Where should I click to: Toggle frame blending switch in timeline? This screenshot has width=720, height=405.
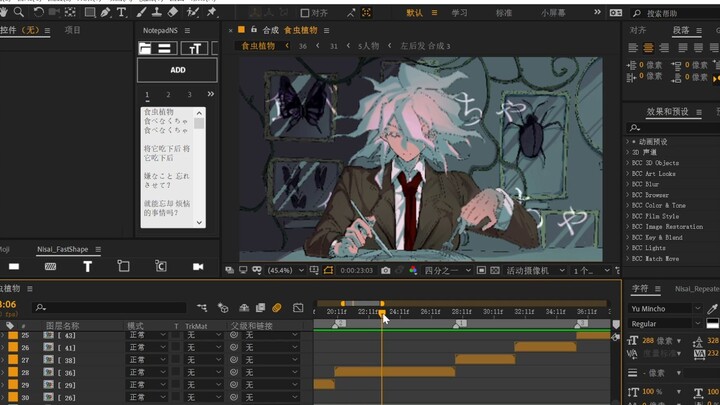pyautogui.click(x=260, y=308)
